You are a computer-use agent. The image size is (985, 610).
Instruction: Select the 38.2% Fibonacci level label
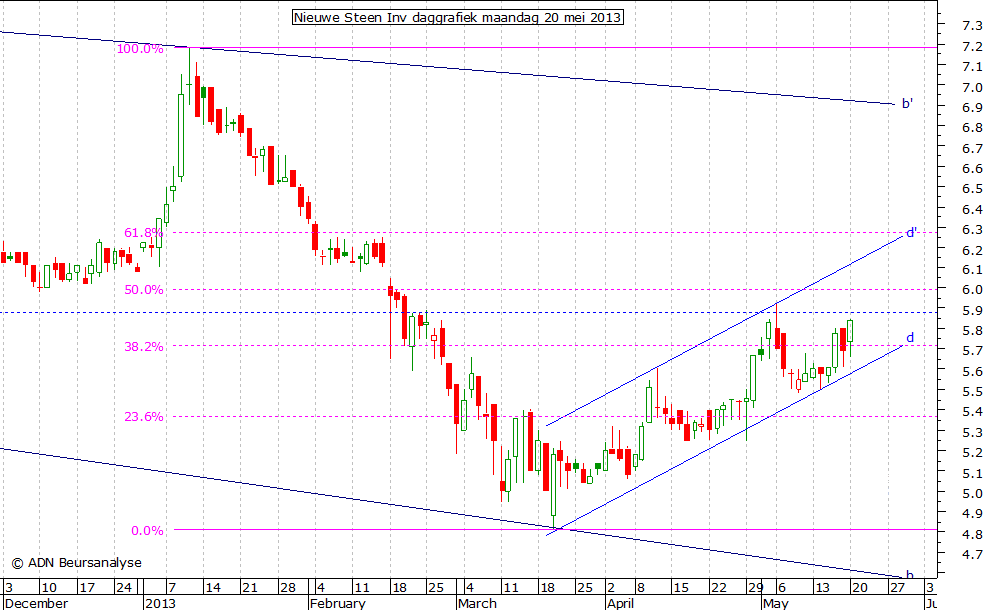tap(144, 347)
